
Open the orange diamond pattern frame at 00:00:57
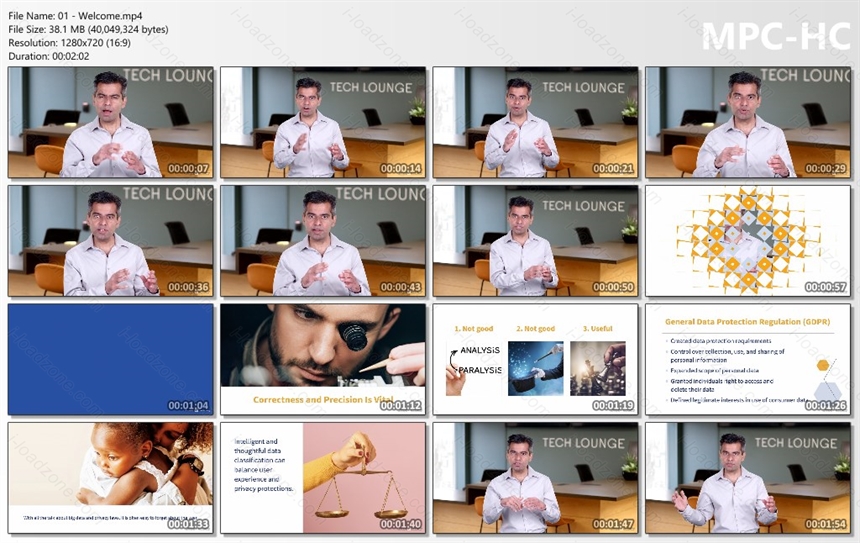click(748, 241)
